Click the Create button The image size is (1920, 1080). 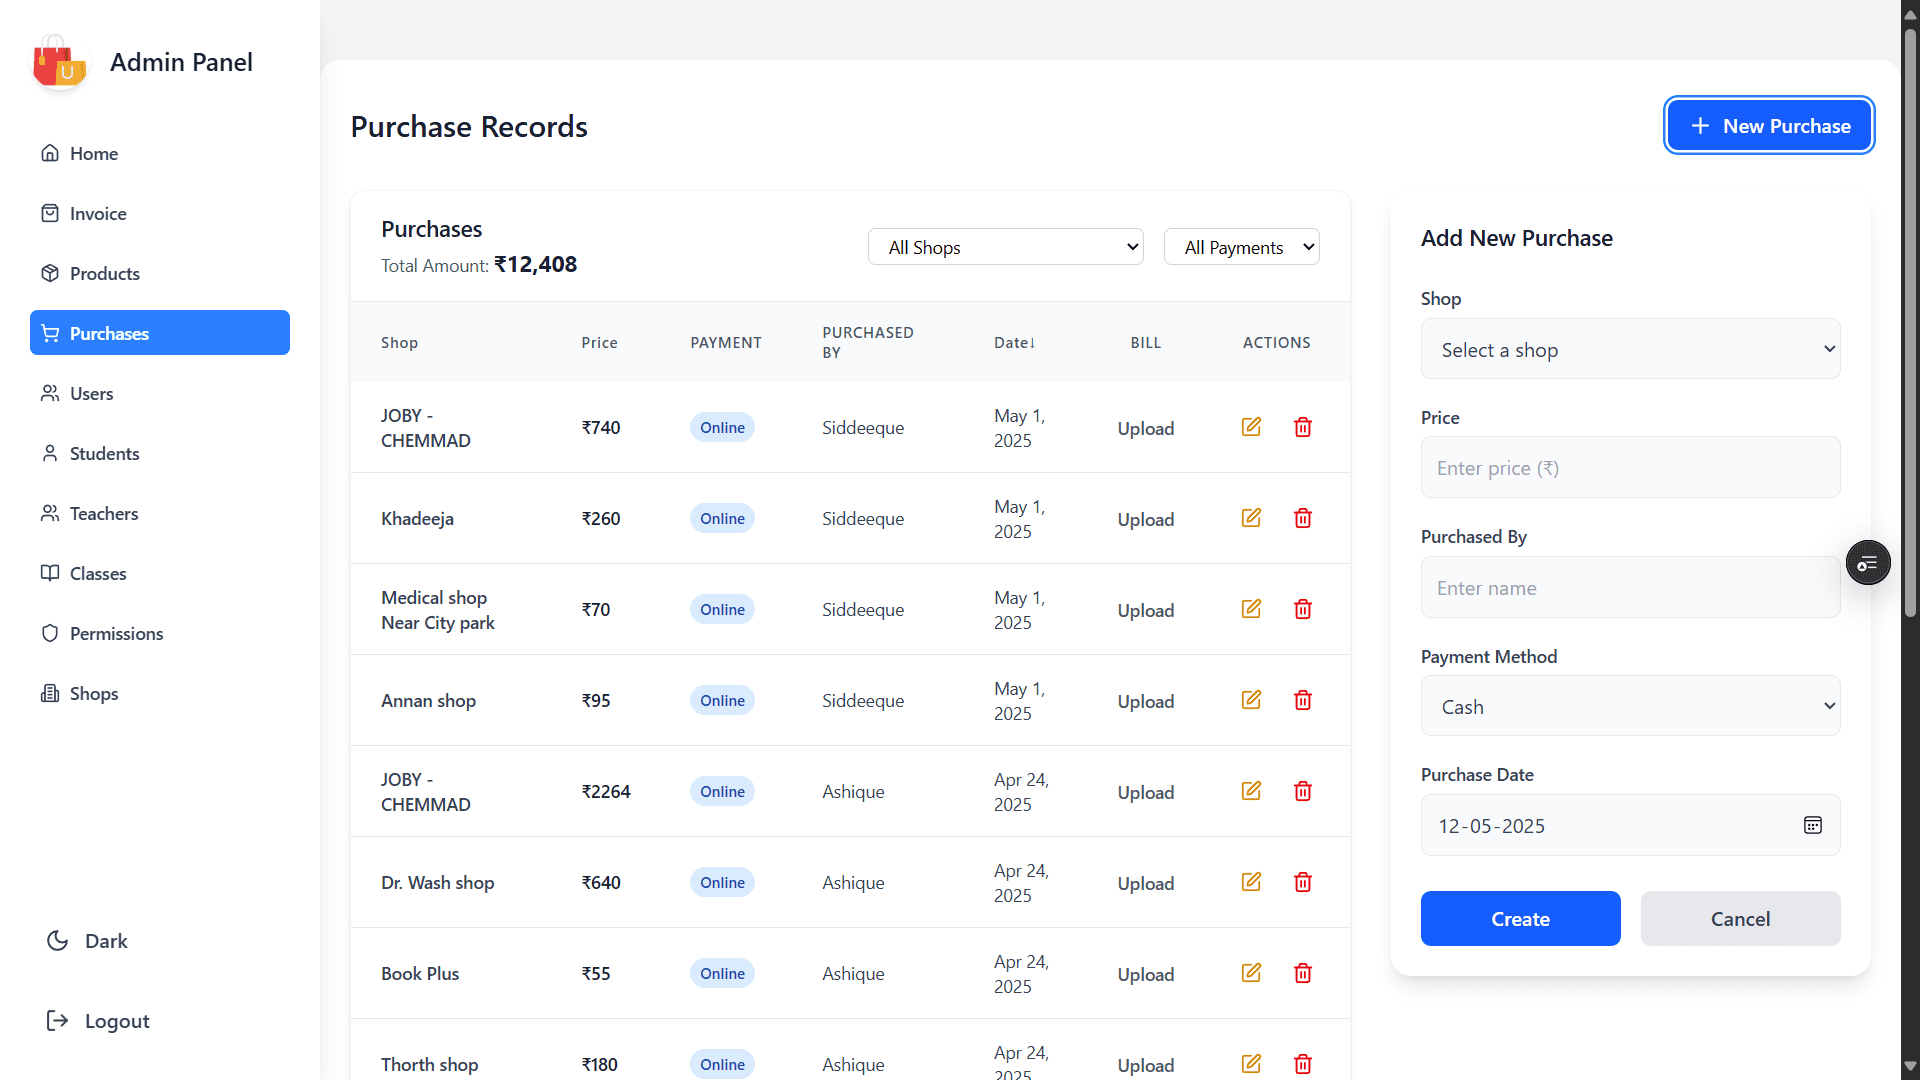pyautogui.click(x=1520, y=918)
